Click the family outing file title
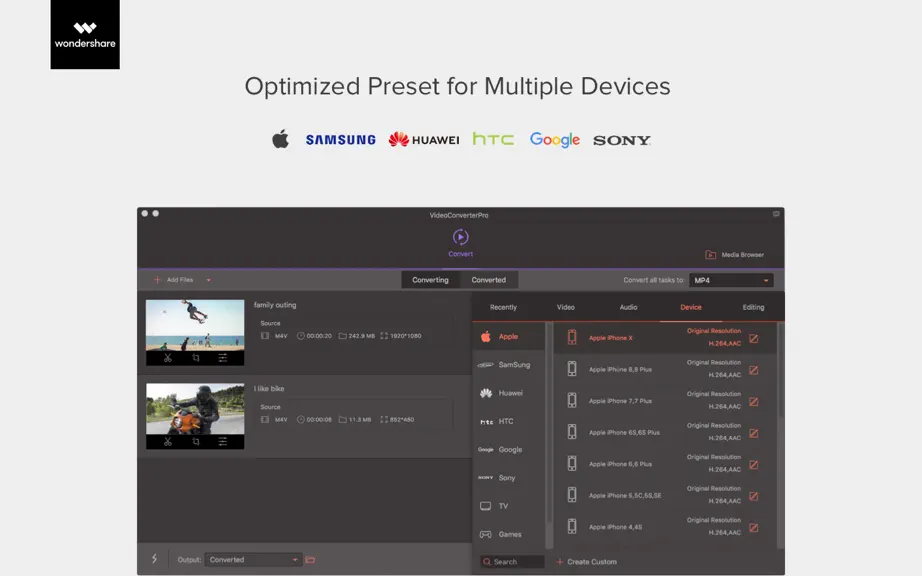This screenshot has height=576, width=922. point(275,305)
